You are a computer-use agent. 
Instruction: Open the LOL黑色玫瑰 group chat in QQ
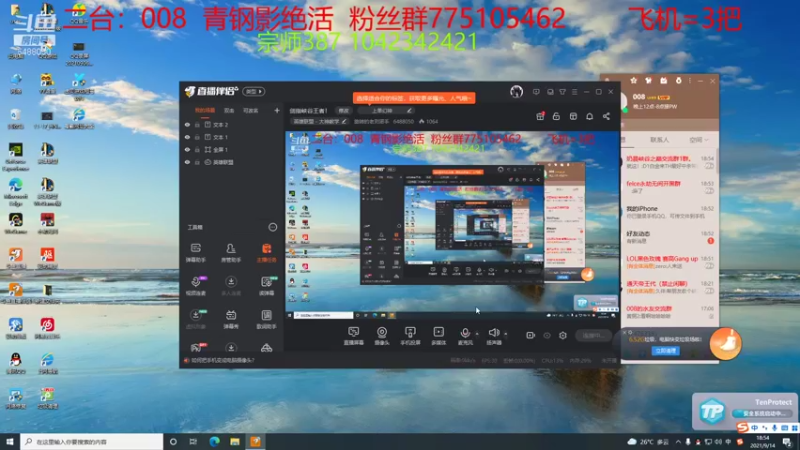pos(668,262)
